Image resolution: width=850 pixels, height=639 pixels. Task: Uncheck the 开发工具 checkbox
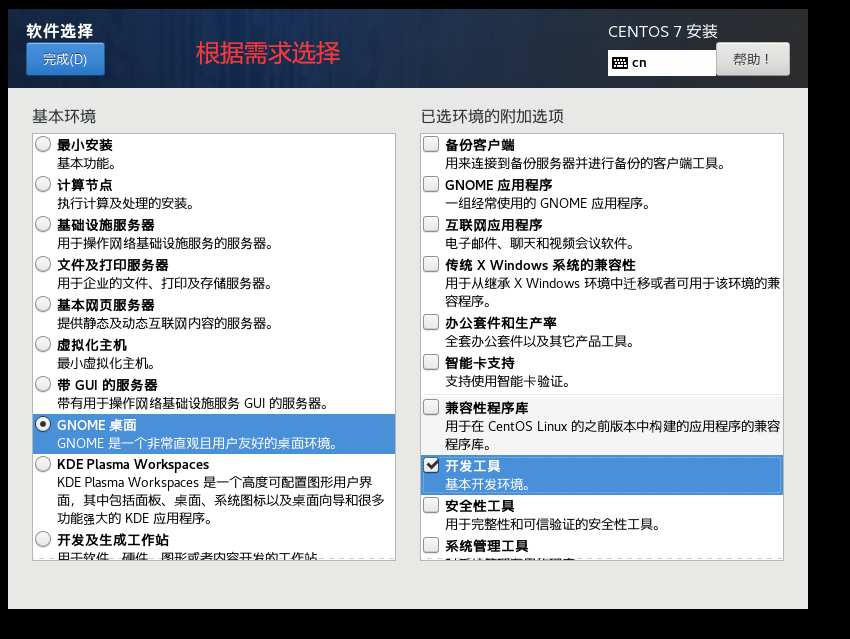pyautogui.click(x=431, y=465)
